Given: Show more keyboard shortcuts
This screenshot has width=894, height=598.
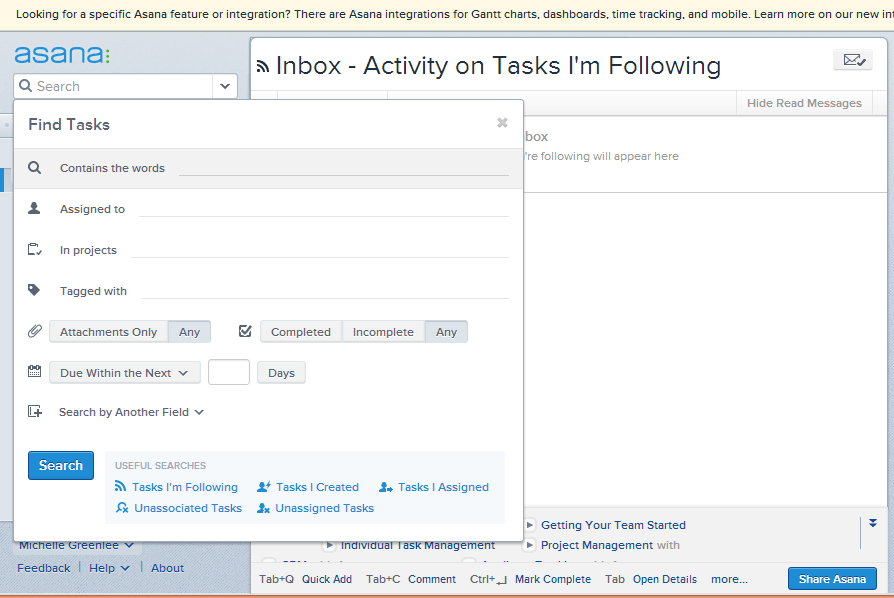Looking at the screenshot, I should pyautogui.click(x=729, y=579).
